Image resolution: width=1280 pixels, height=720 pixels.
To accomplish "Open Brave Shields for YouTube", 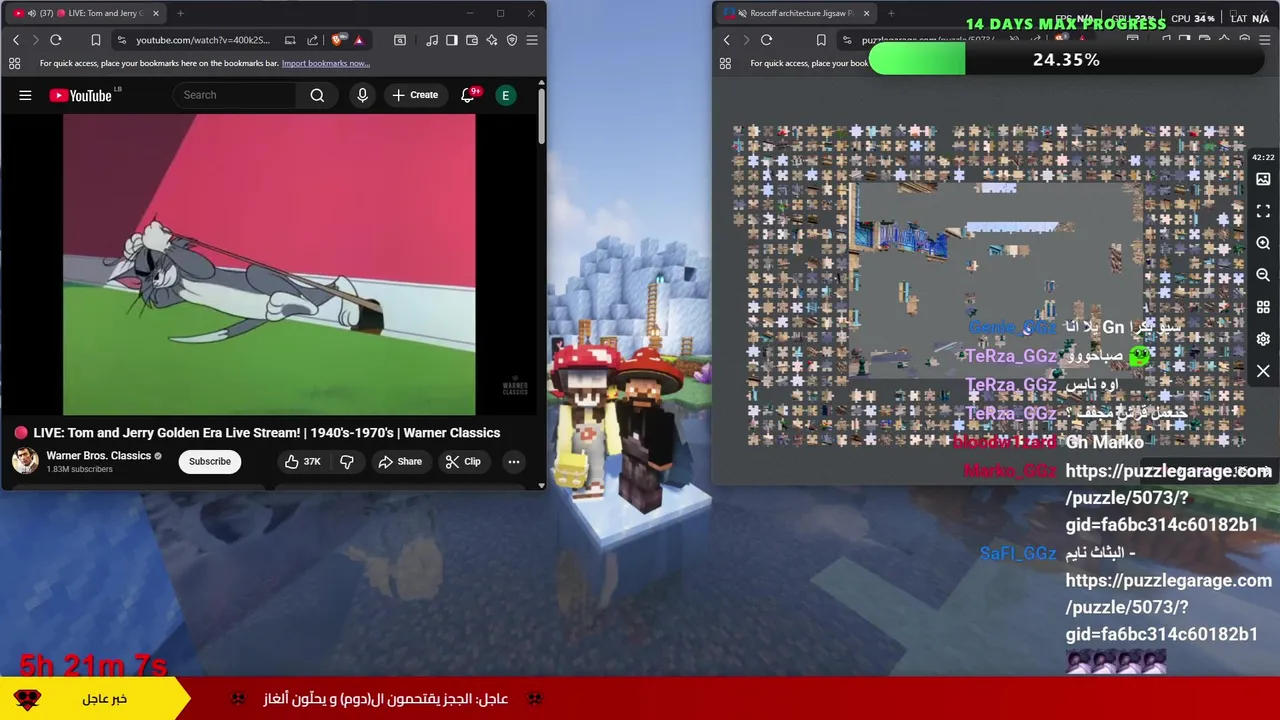I will [338, 40].
